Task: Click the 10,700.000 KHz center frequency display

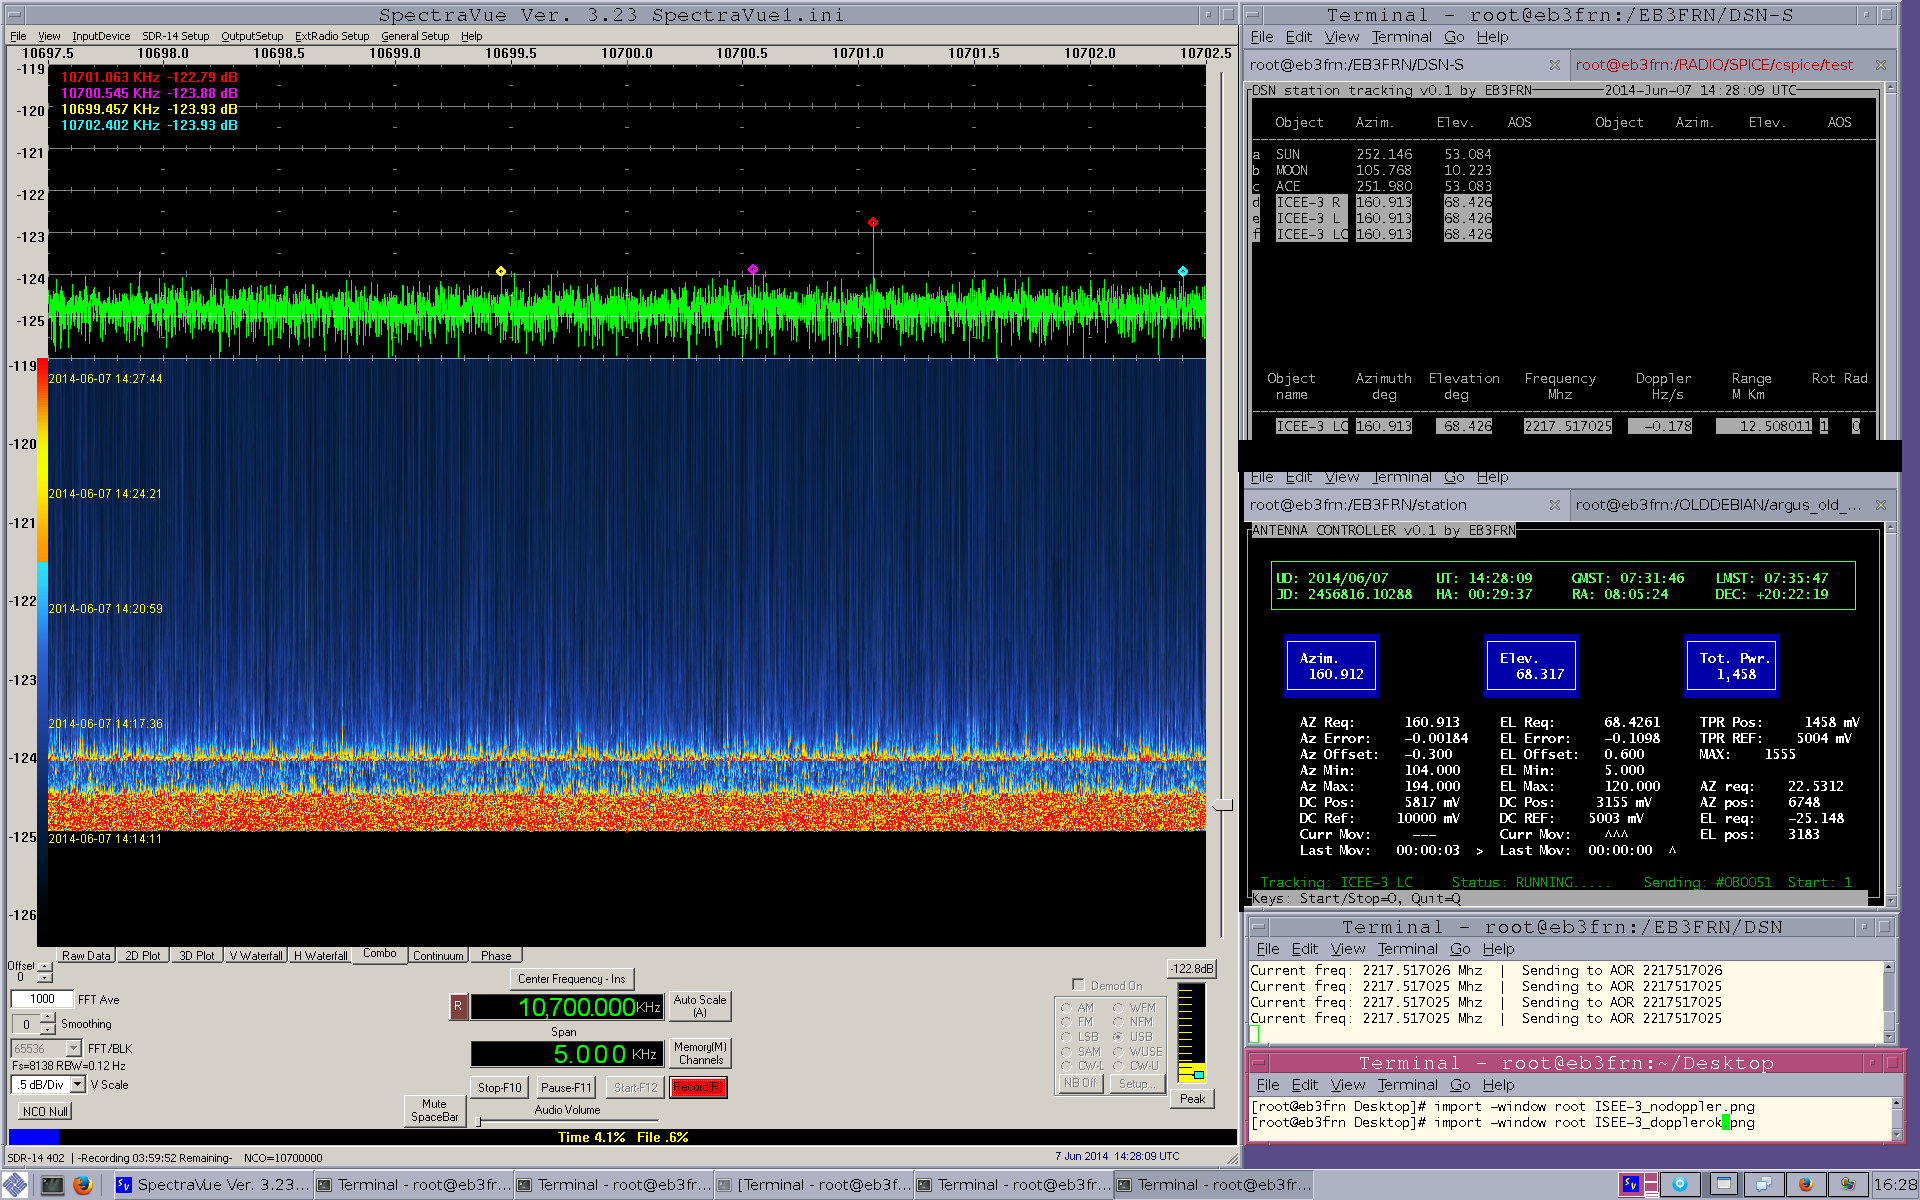Action: pos(566,1007)
